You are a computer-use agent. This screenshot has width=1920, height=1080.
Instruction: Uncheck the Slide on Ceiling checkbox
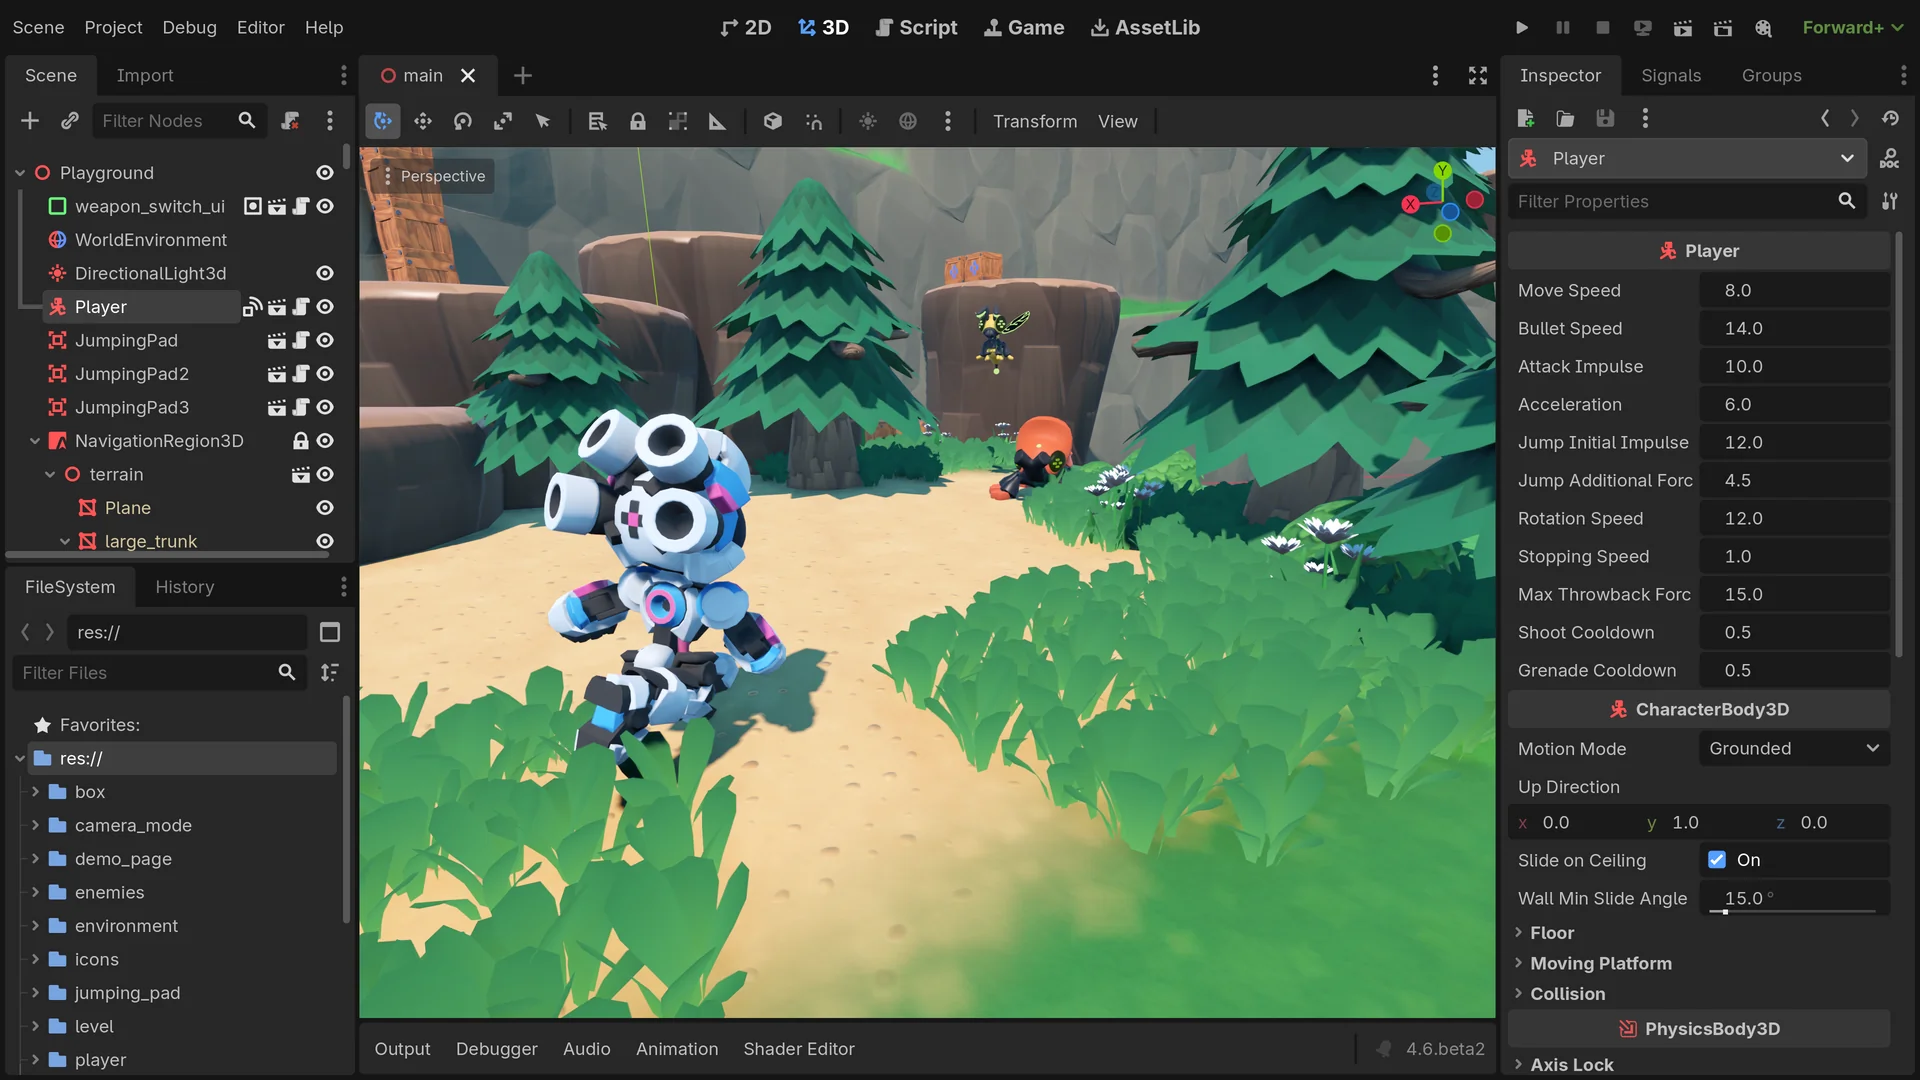click(1717, 860)
